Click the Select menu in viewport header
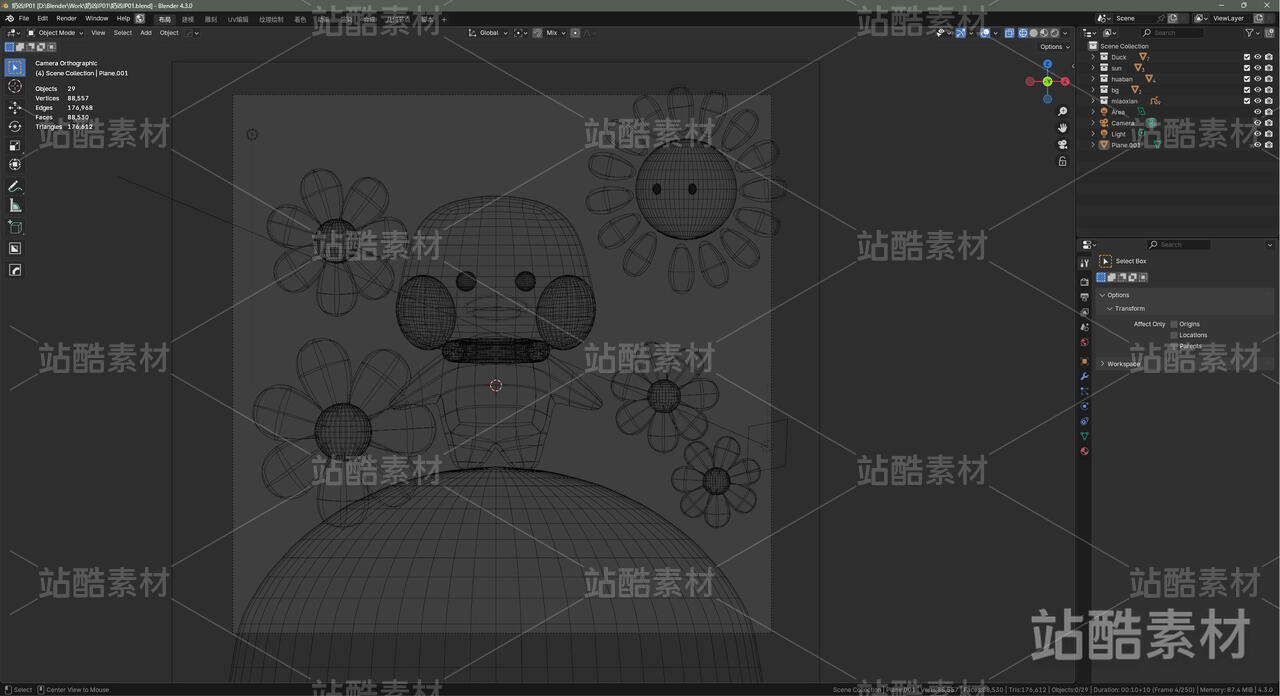This screenshot has width=1280, height=696. [122, 33]
